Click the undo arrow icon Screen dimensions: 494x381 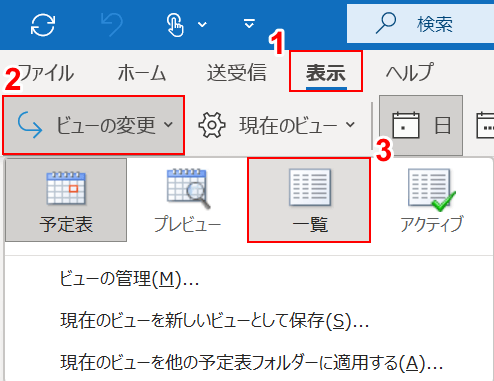coord(112,25)
